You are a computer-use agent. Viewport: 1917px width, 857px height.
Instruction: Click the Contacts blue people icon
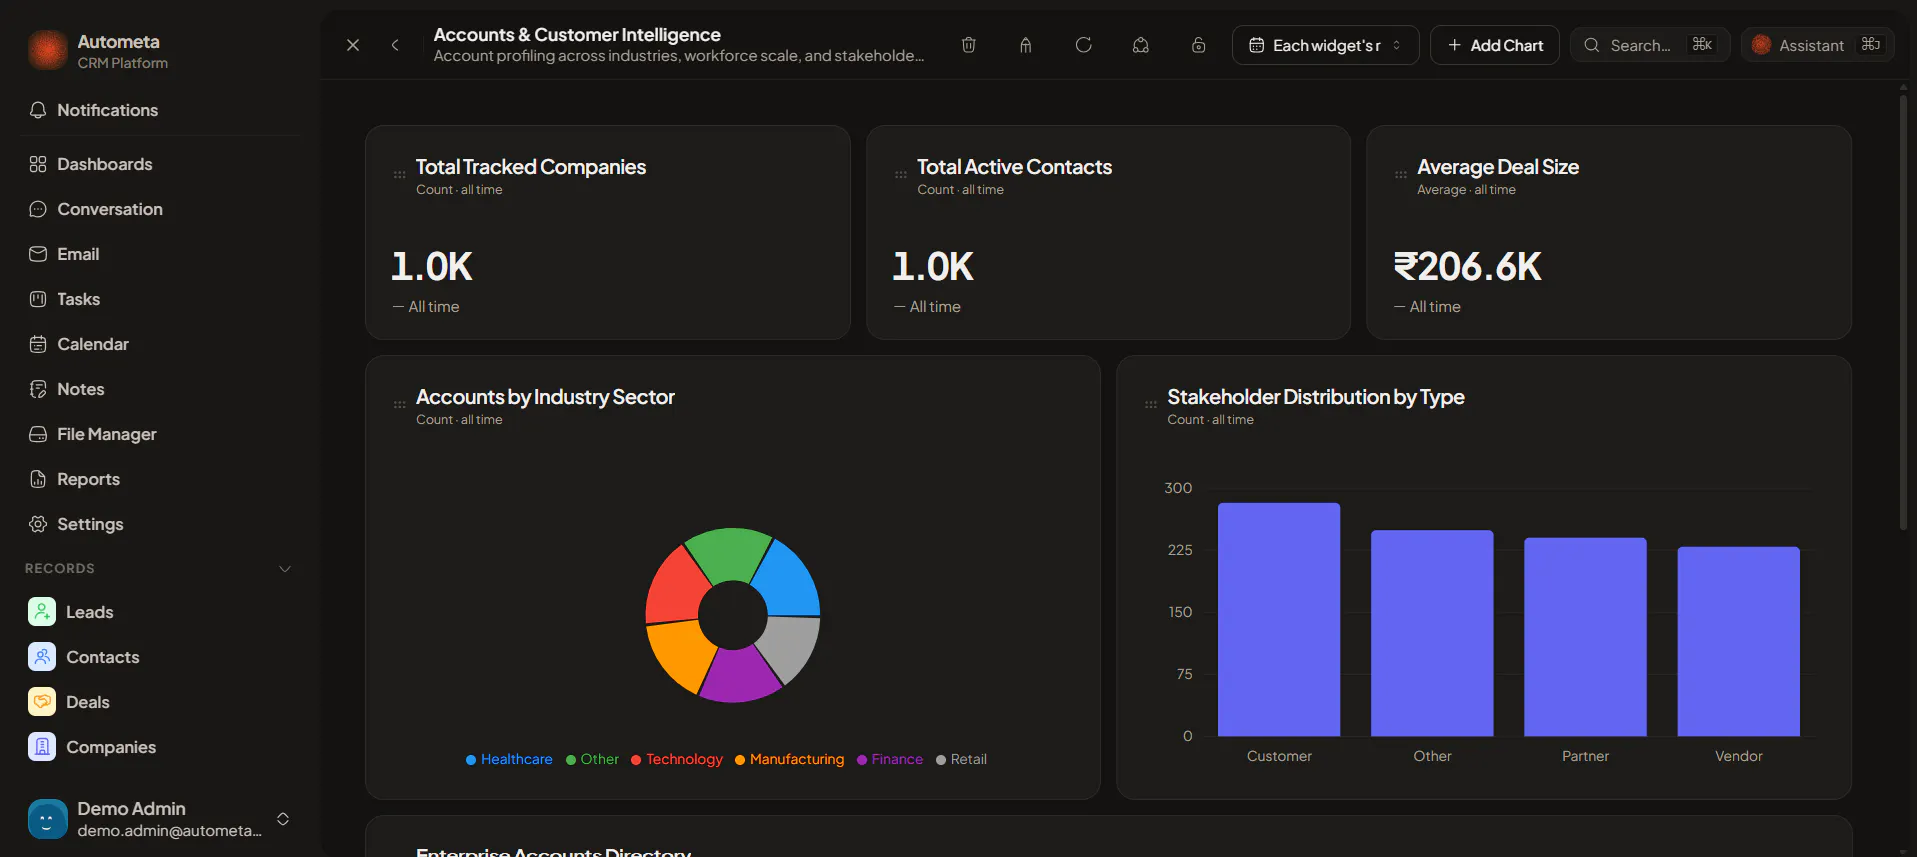42,656
